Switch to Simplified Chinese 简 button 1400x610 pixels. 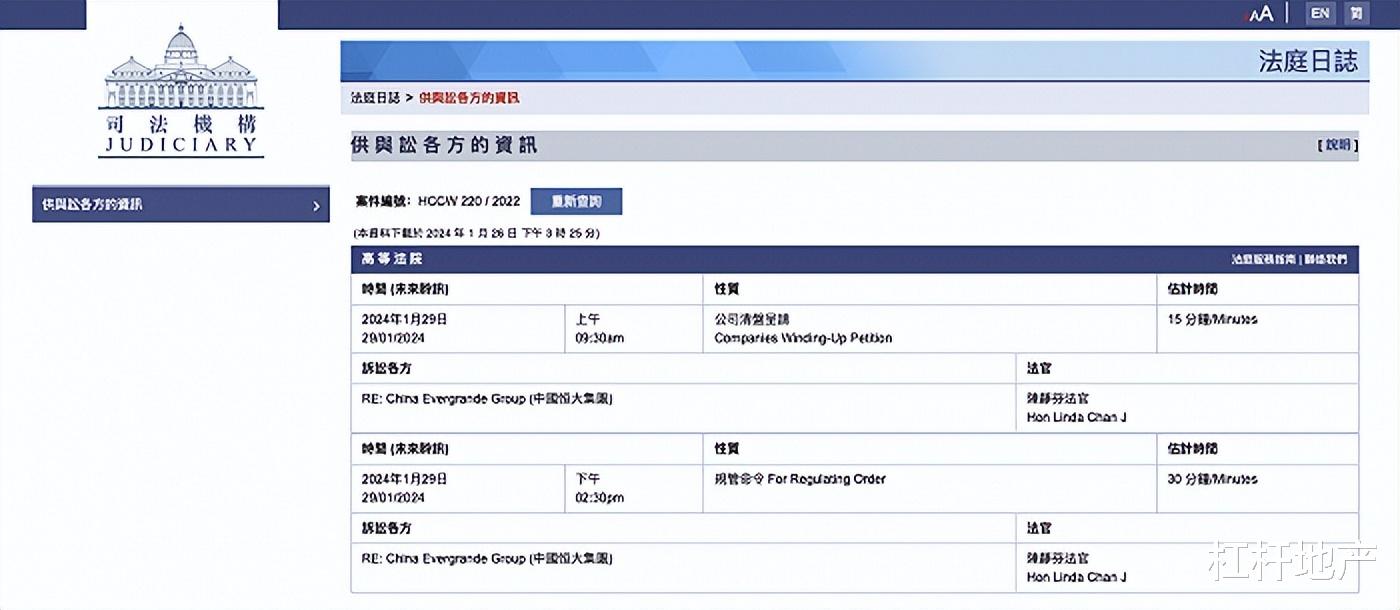(1356, 13)
